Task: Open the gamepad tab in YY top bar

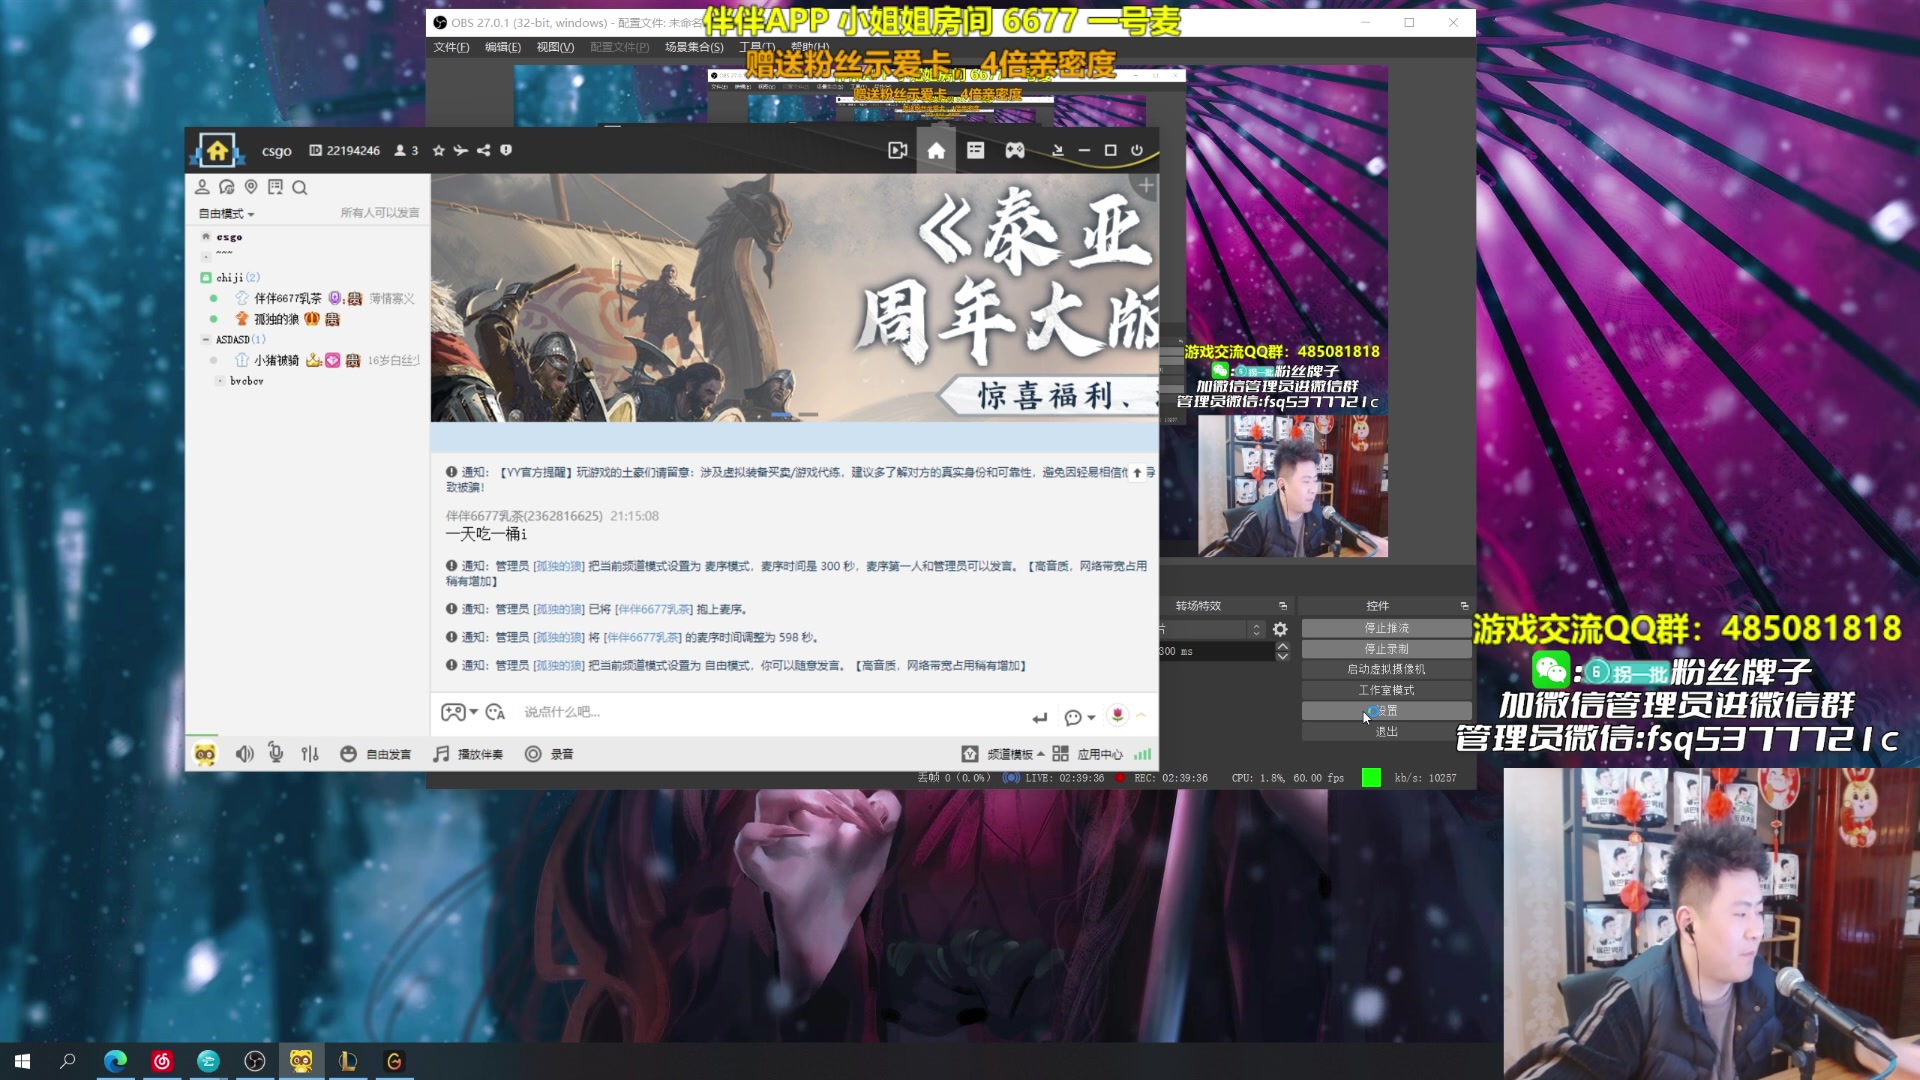Action: 1015,150
